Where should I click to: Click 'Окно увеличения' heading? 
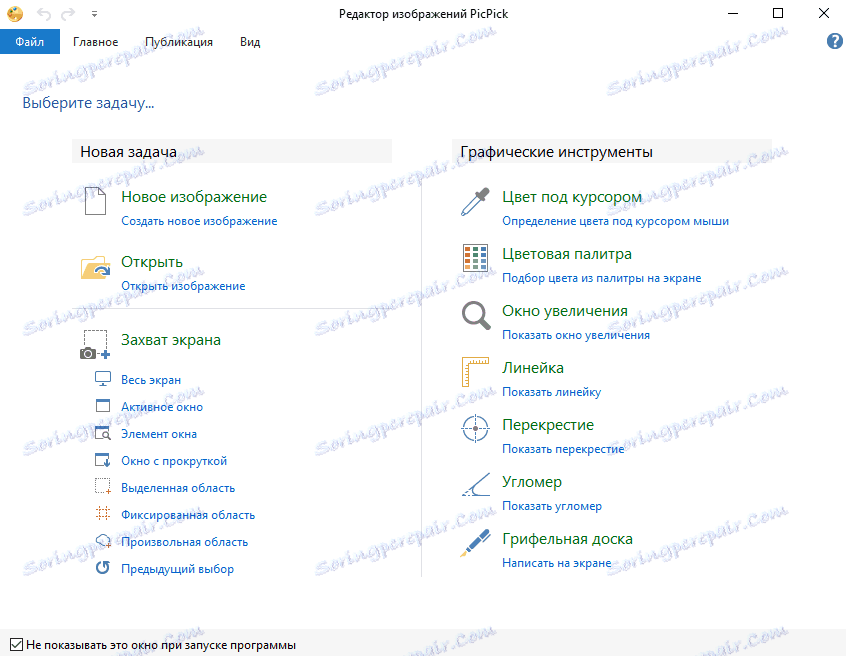(x=565, y=311)
